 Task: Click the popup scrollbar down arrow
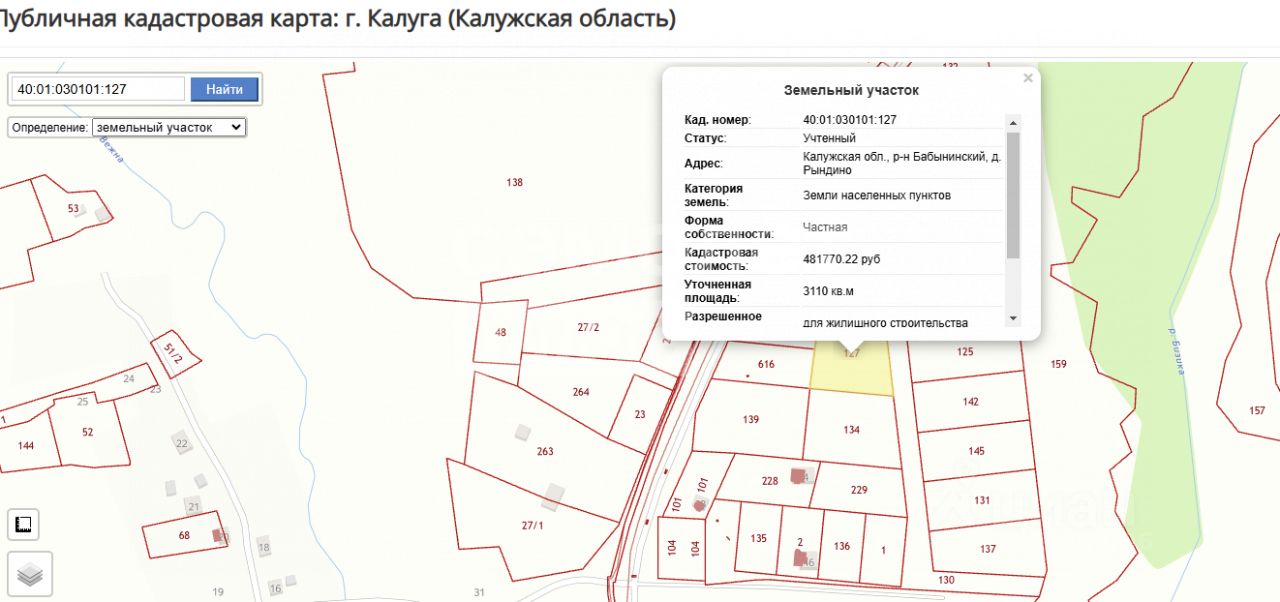1013,318
